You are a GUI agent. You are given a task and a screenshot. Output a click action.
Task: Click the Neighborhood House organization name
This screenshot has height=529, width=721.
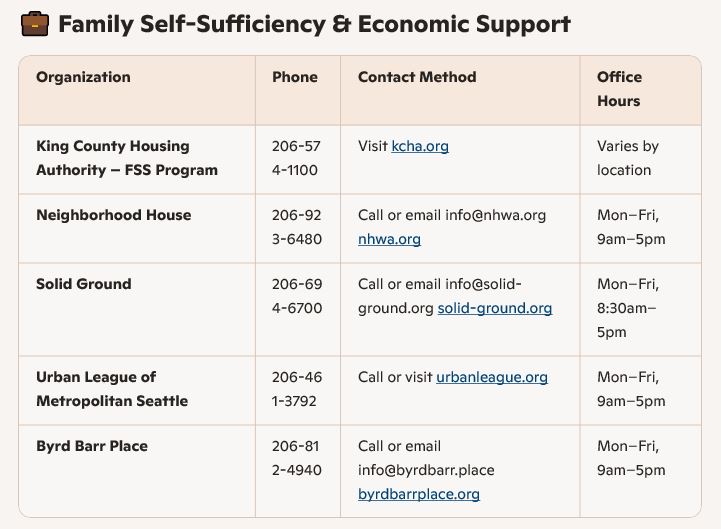[113, 215]
